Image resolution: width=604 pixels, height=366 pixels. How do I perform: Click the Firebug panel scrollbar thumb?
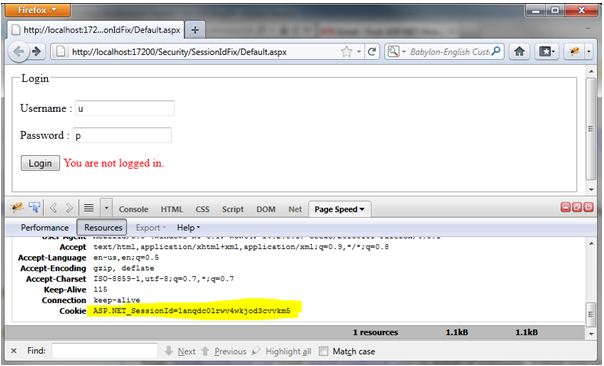click(x=591, y=314)
